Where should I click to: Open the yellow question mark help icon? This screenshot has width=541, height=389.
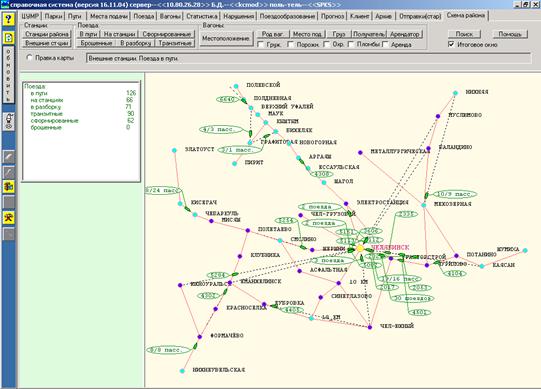coord(9,19)
